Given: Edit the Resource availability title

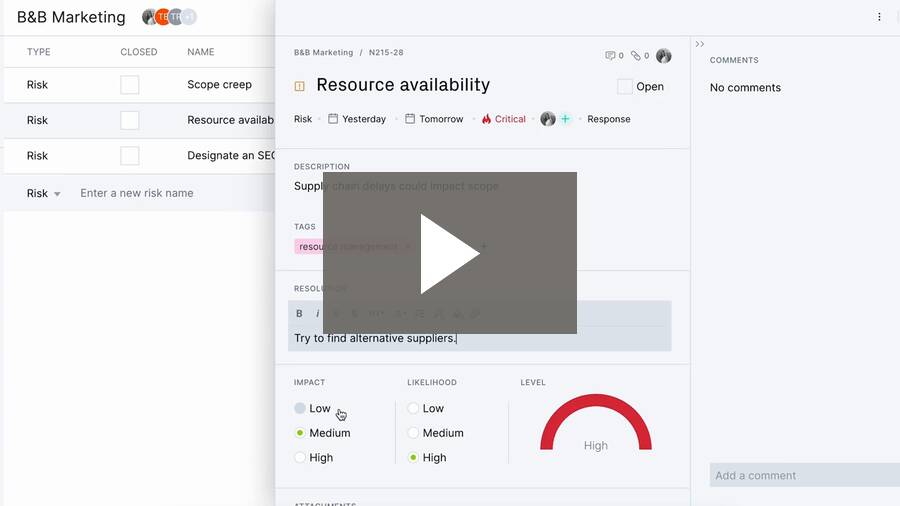Looking at the screenshot, I should 403,85.
